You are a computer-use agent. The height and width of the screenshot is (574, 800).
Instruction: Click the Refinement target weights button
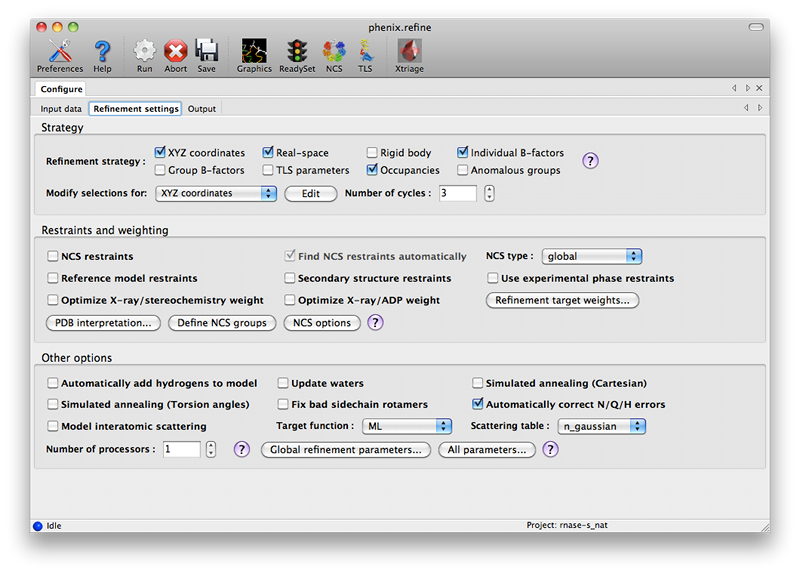[562, 300]
